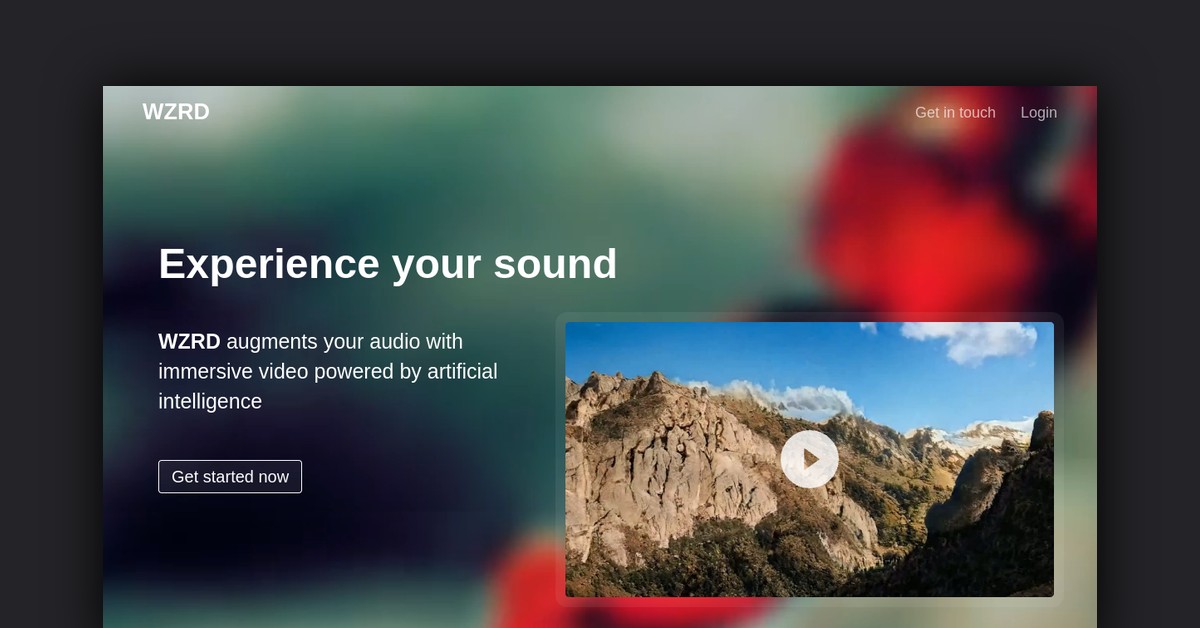Open the Login page
This screenshot has width=1200, height=628.
pos(1038,113)
